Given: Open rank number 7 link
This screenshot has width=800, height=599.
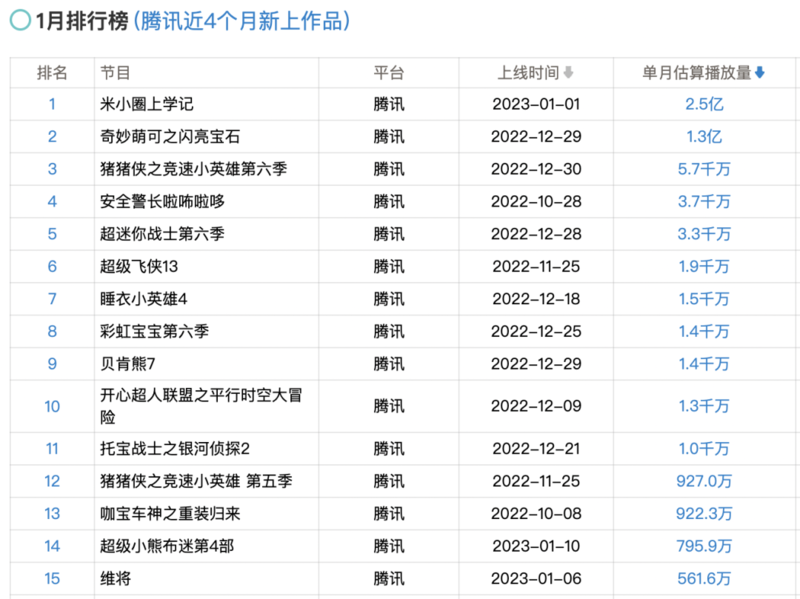Looking at the screenshot, I should click(x=52, y=299).
